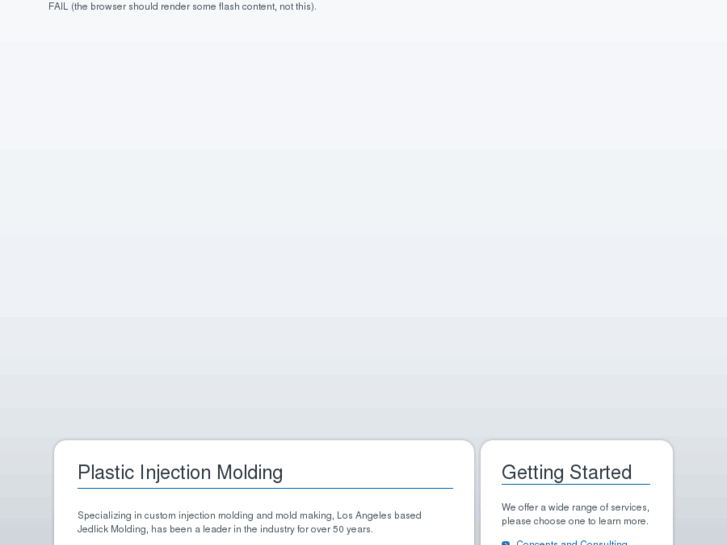Click the blue underline below Getting Started
The image size is (727, 545).
click(x=575, y=485)
